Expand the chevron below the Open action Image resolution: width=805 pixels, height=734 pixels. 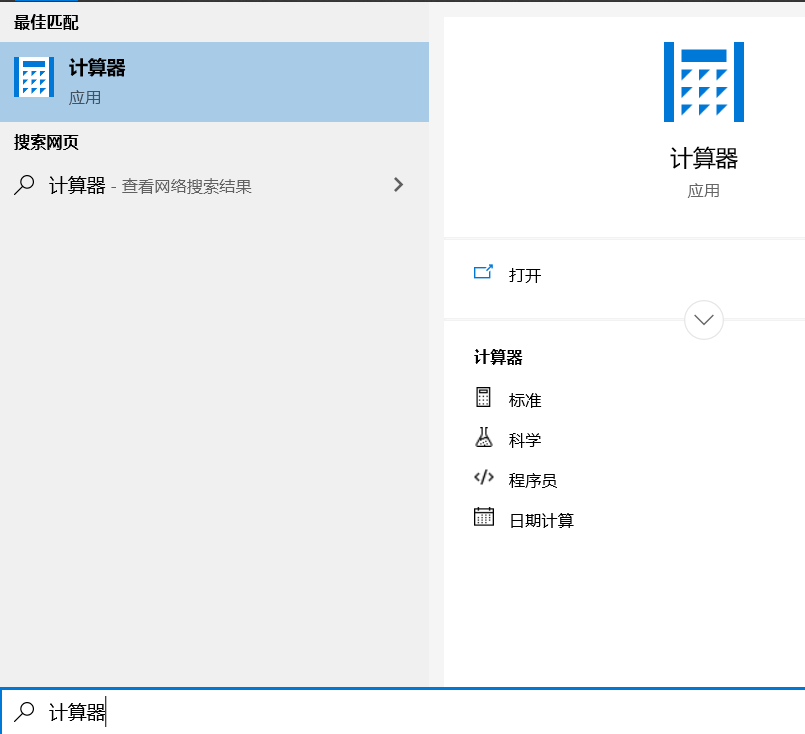(x=703, y=320)
